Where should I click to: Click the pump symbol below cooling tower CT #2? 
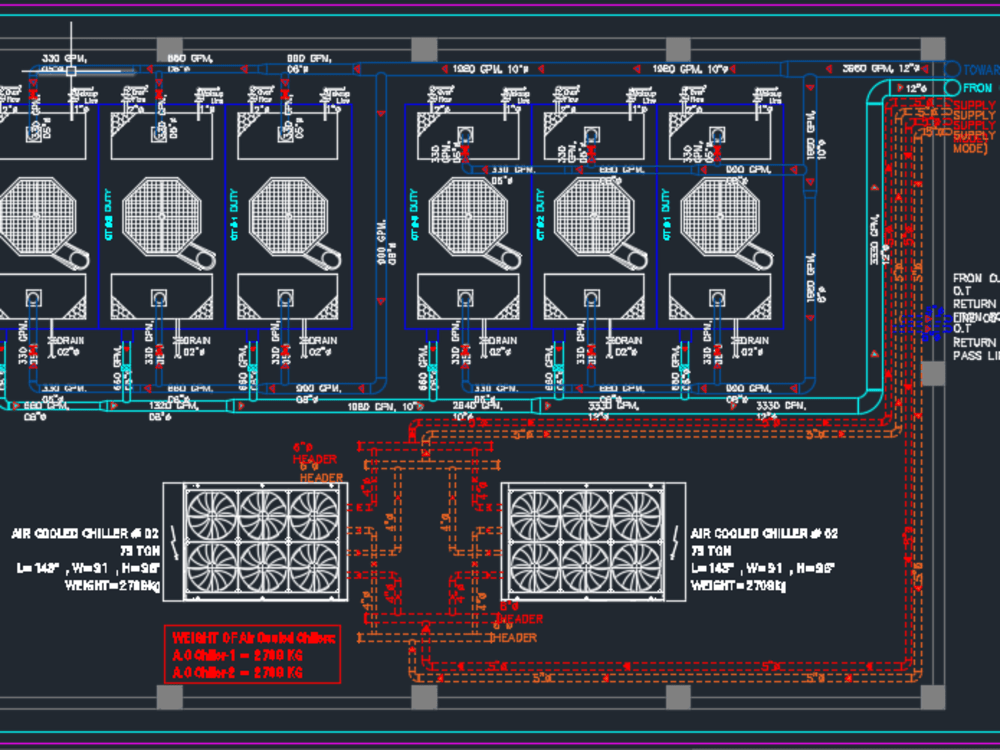(593, 297)
